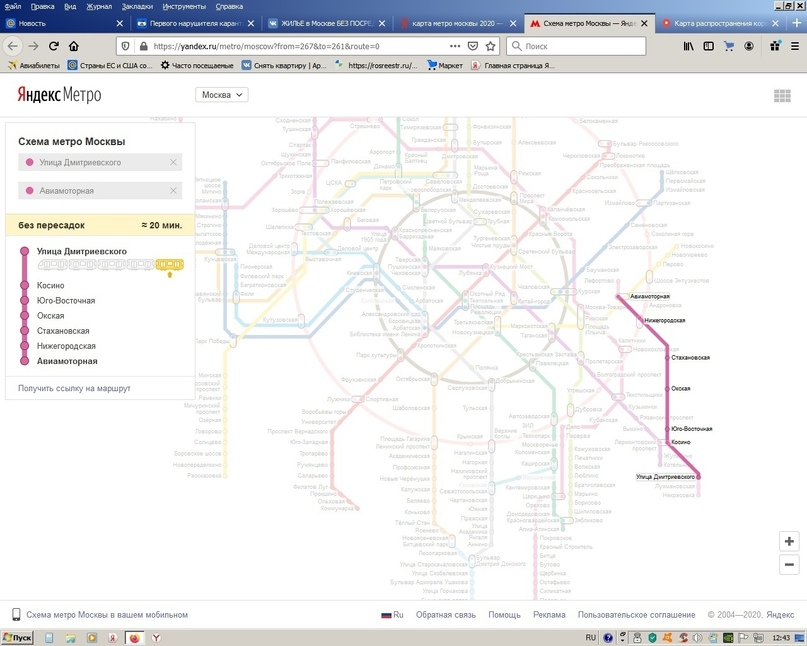Close the Схема метро Москвы tab
Image resolution: width=807 pixels, height=646 pixels.
(x=644, y=23)
